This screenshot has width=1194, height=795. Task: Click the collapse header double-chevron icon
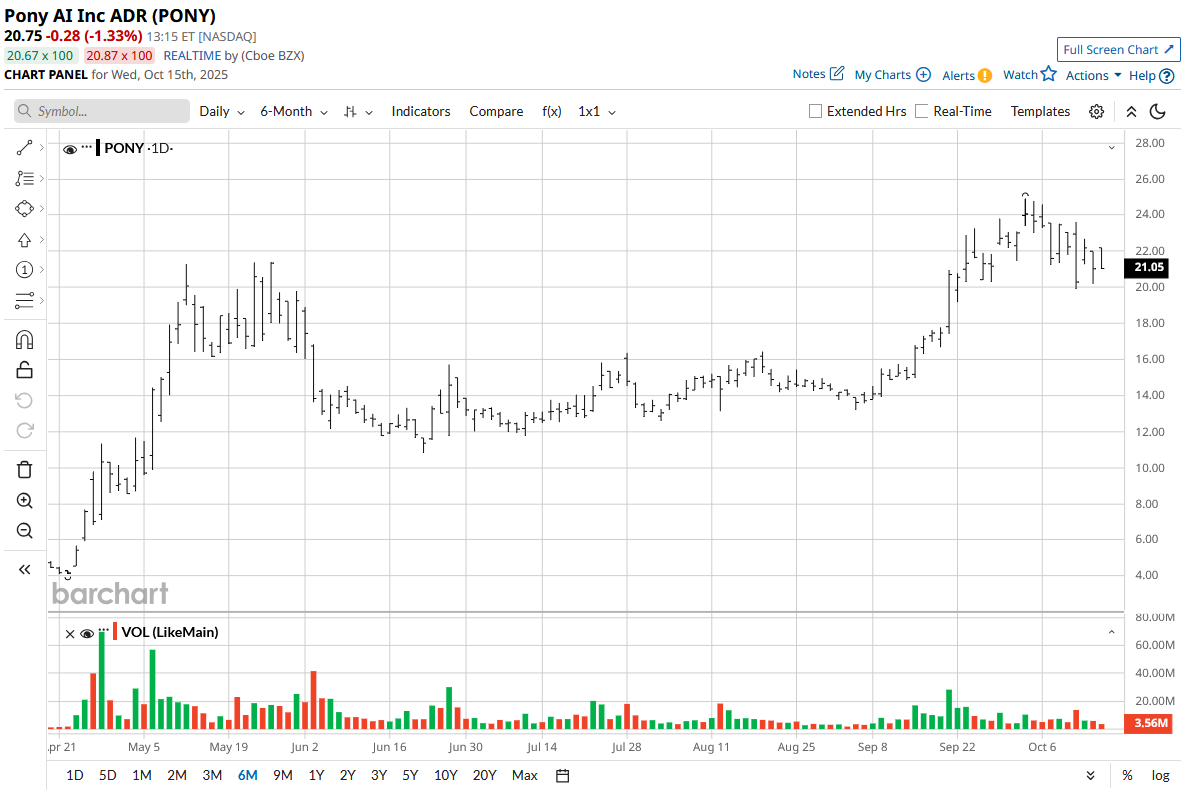1132,111
